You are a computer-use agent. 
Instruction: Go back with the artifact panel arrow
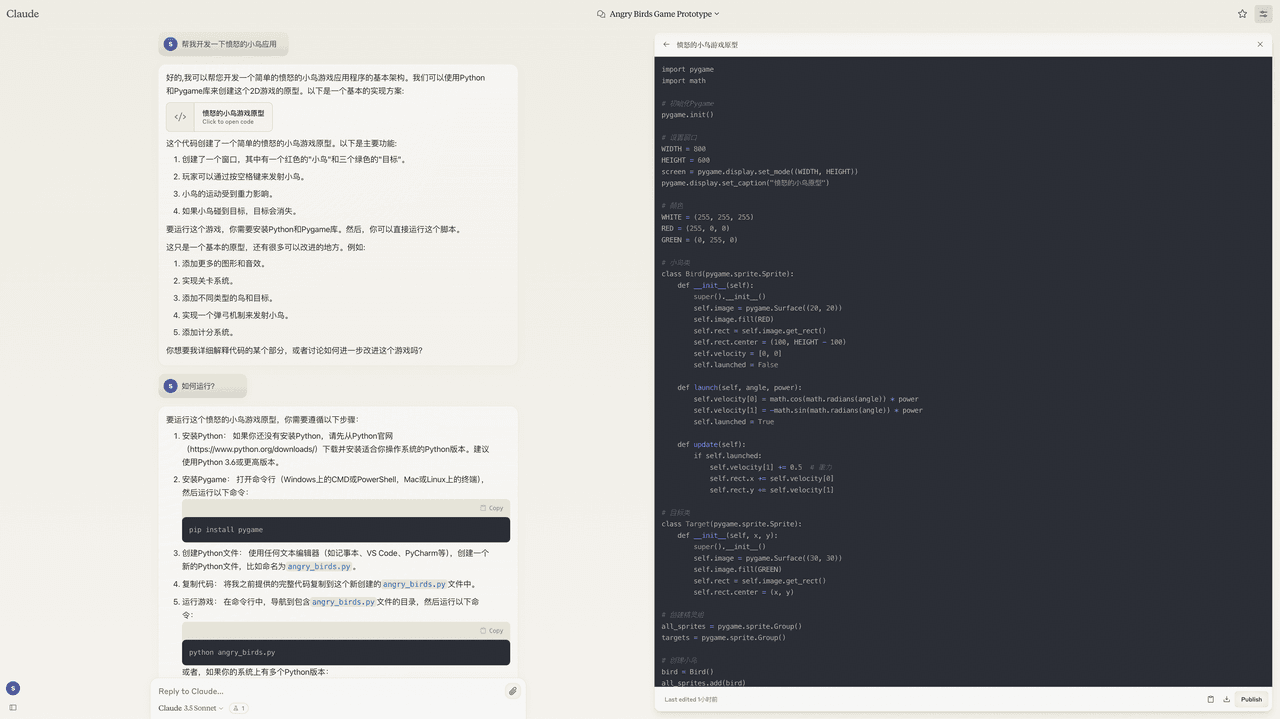pyautogui.click(x=667, y=44)
